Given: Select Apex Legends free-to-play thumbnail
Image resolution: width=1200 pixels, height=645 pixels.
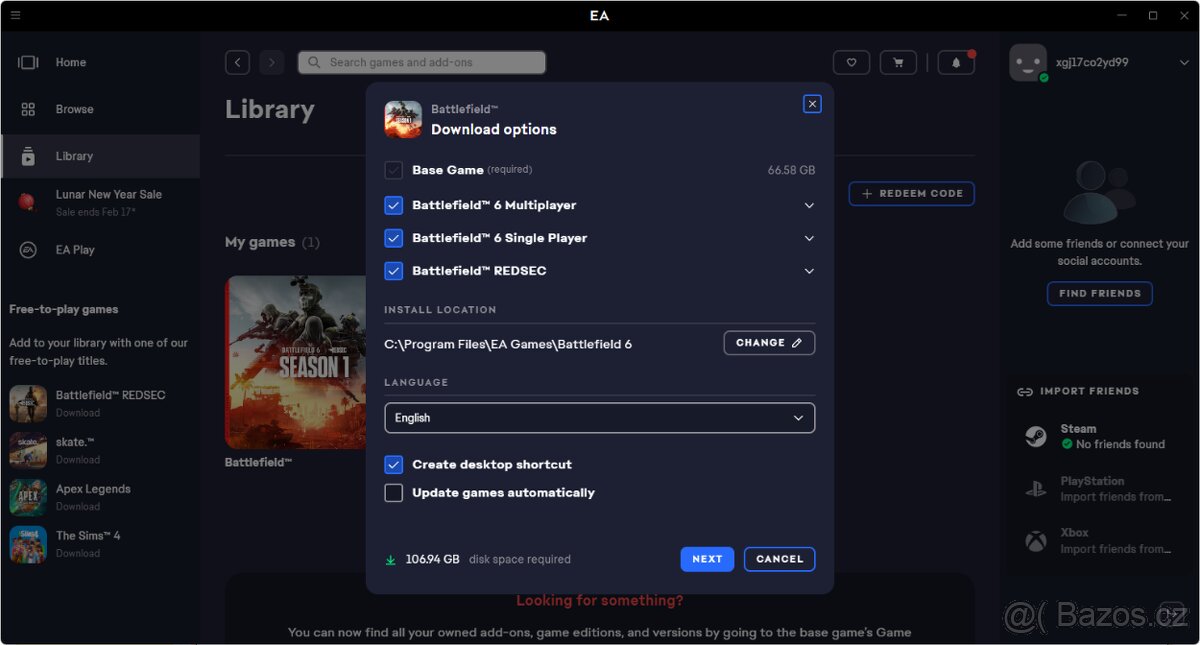Looking at the screenshot, I should 28,497.
